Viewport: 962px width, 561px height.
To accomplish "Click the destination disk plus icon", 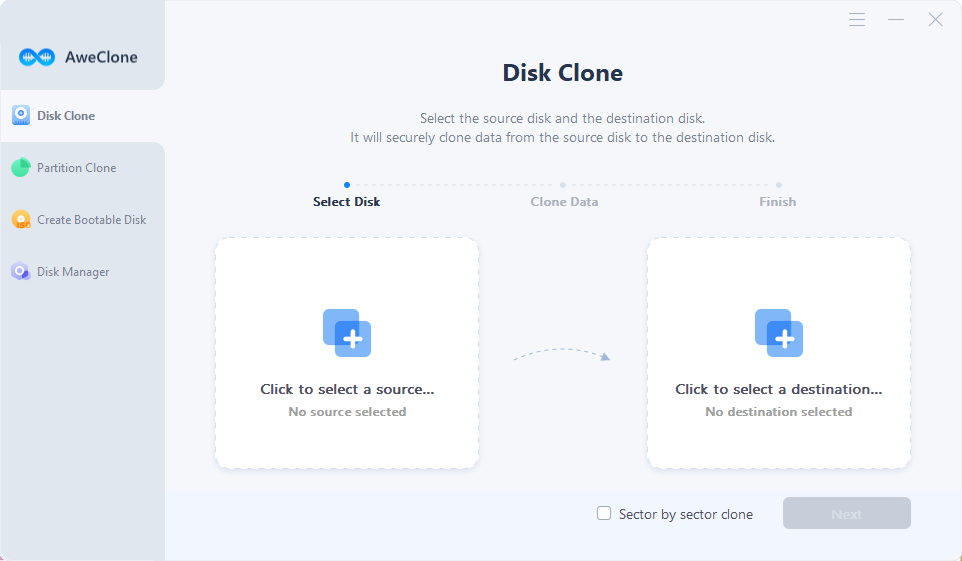I will [x=779, y=333].
